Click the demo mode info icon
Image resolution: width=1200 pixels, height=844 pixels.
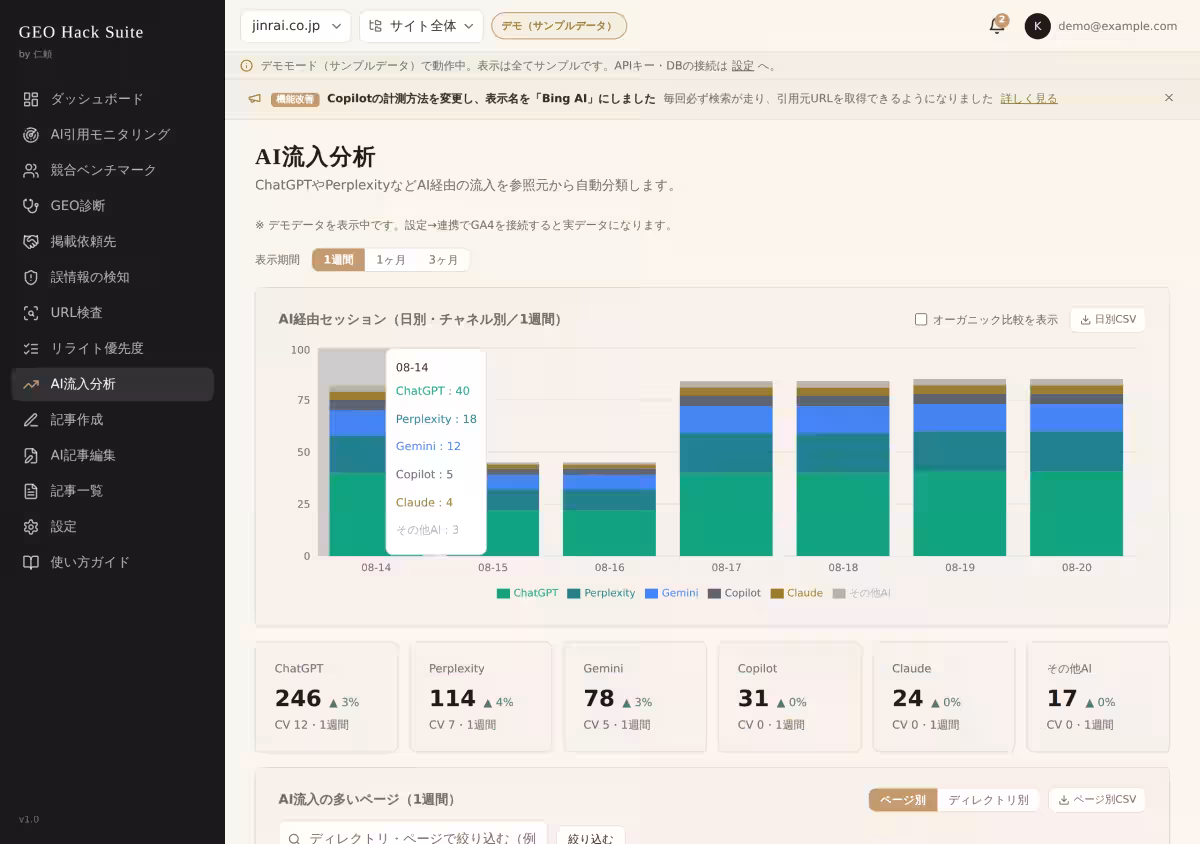click(x=246, y=66)
